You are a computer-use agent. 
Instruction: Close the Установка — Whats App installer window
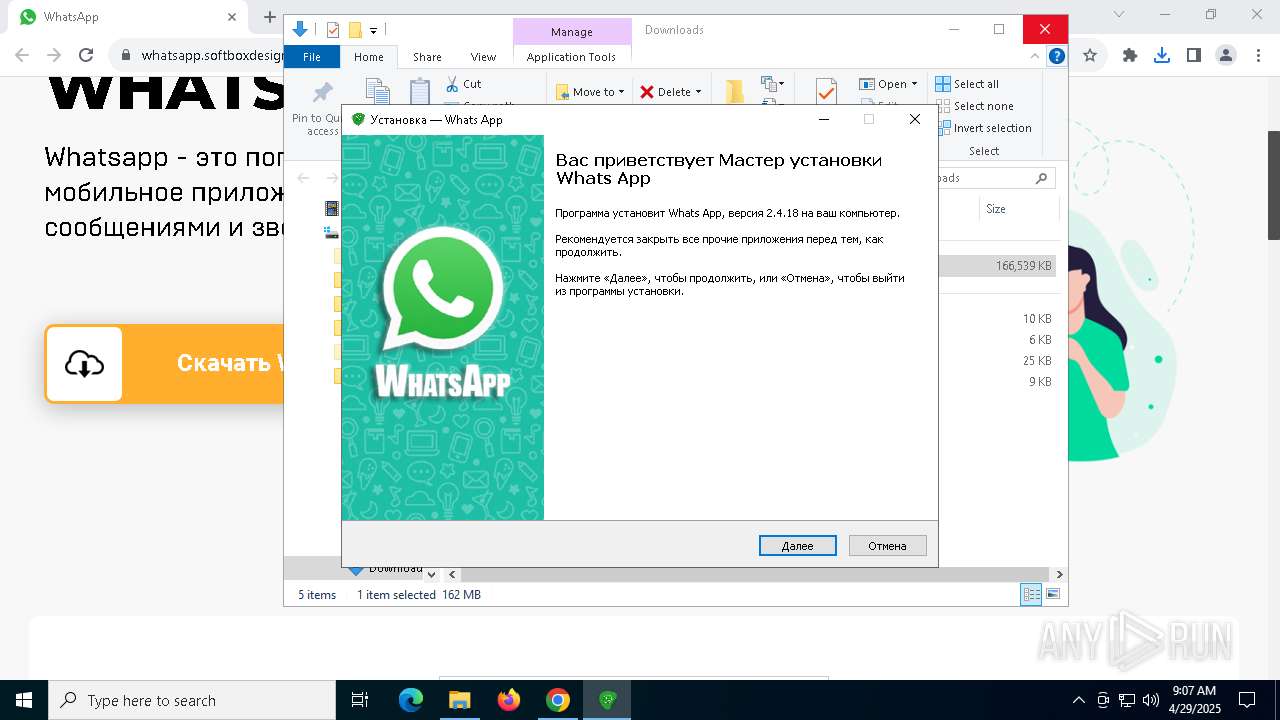click(x=914, y=119)
